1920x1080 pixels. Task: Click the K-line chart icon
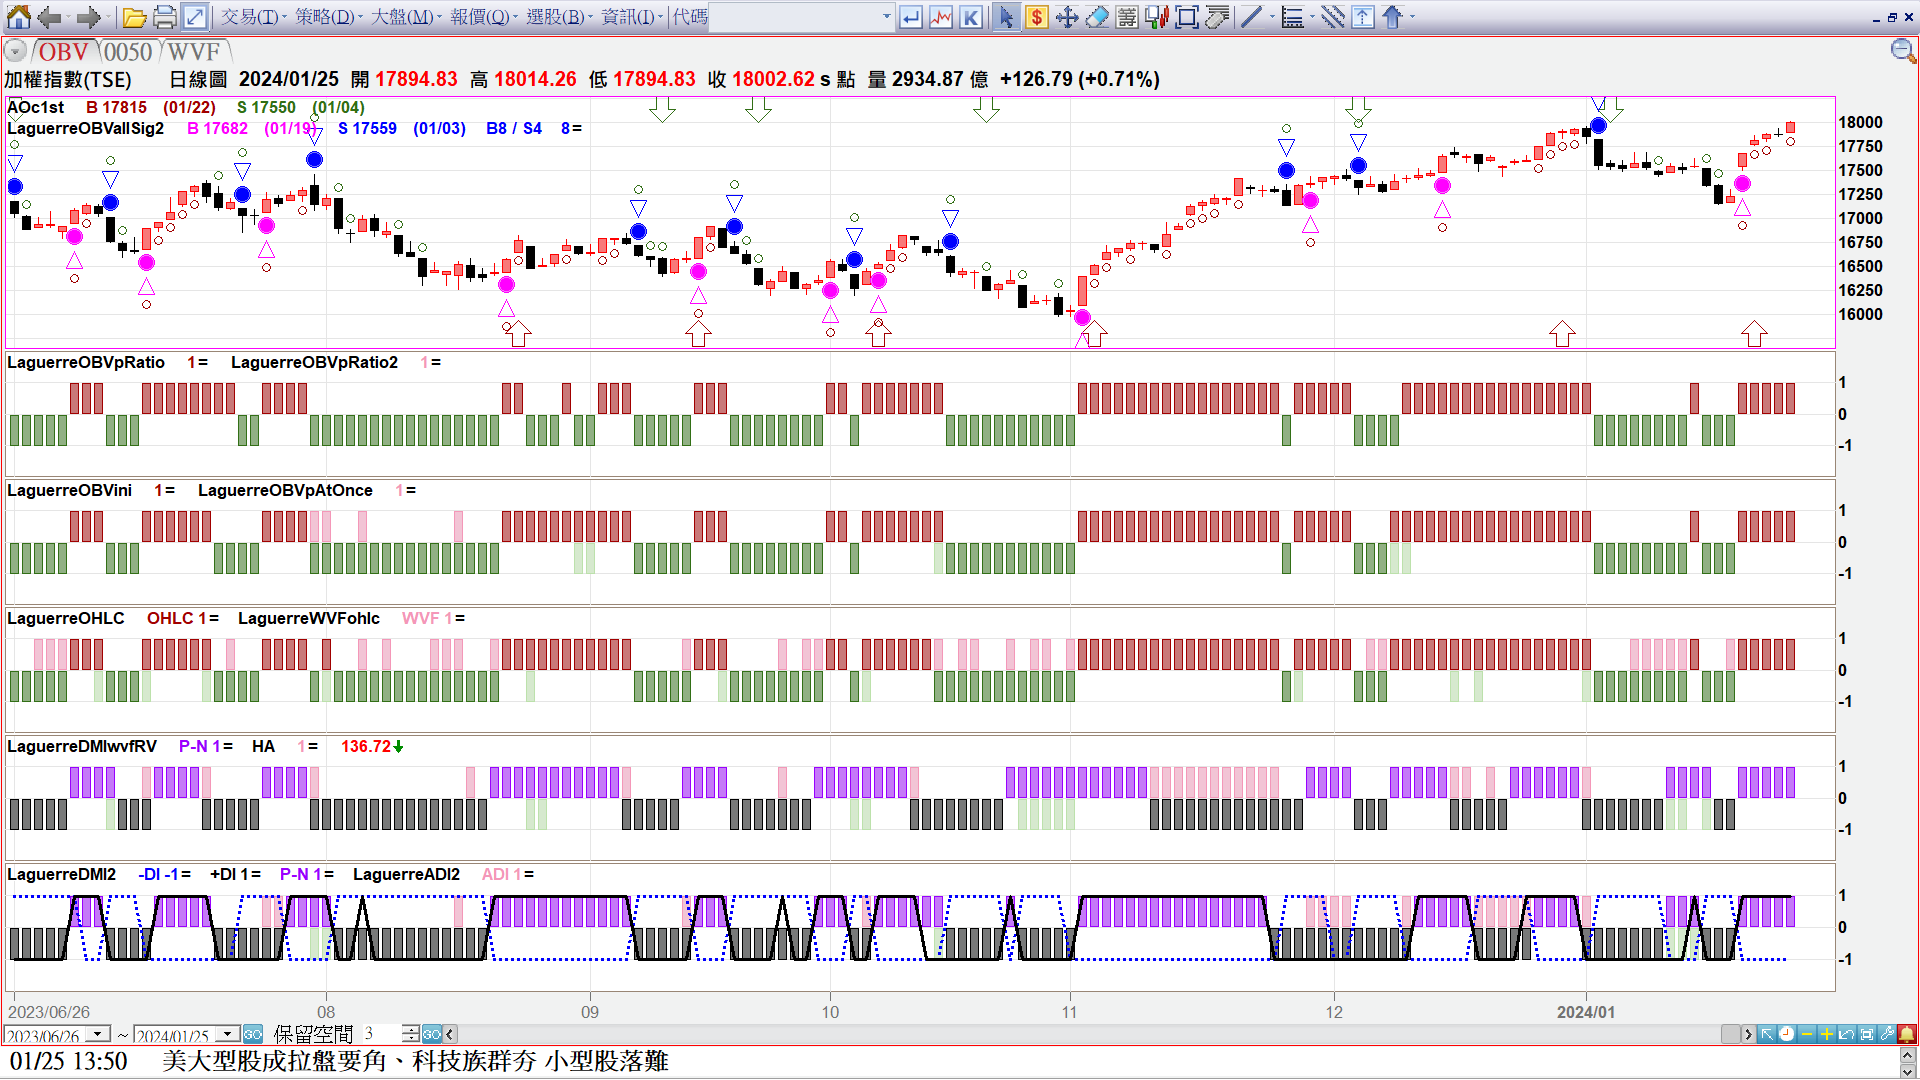pos(970,17)
